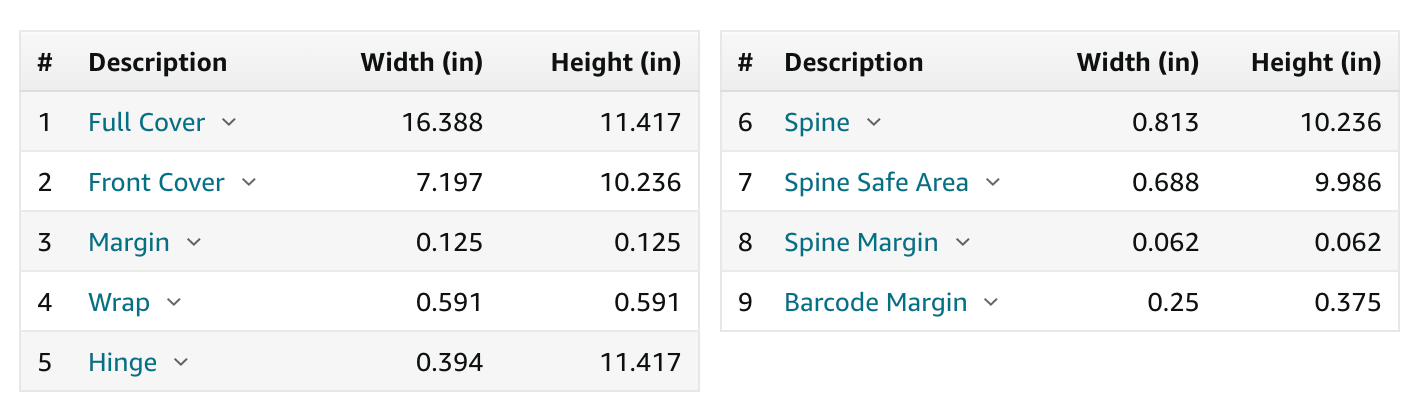
Task: Open the Spine Safe Area link
Action: [877, 183]
